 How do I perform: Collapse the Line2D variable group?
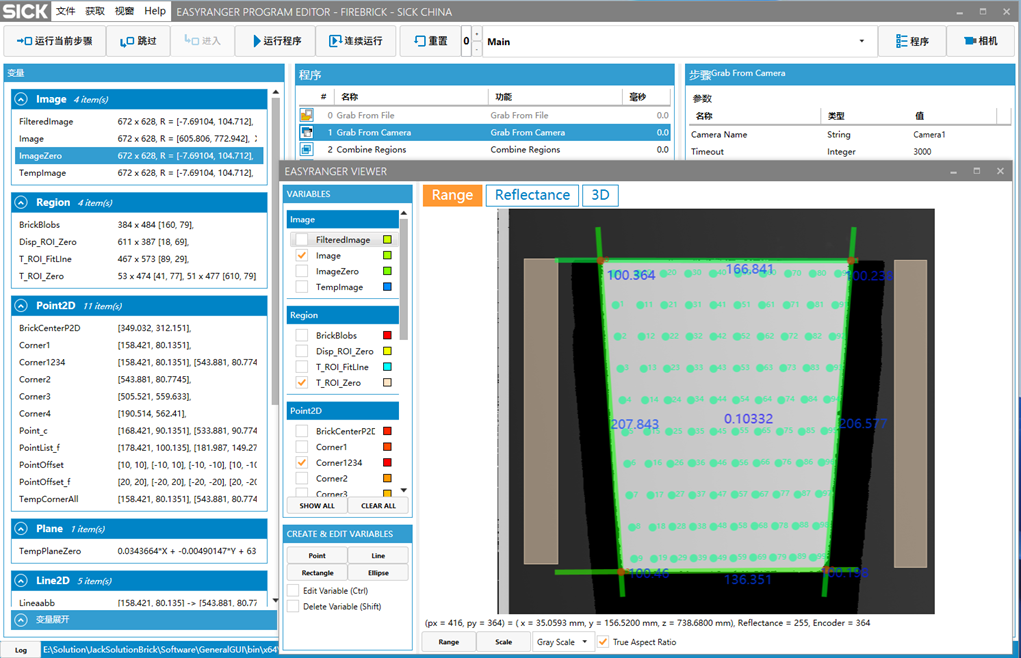tap(21, 581)
